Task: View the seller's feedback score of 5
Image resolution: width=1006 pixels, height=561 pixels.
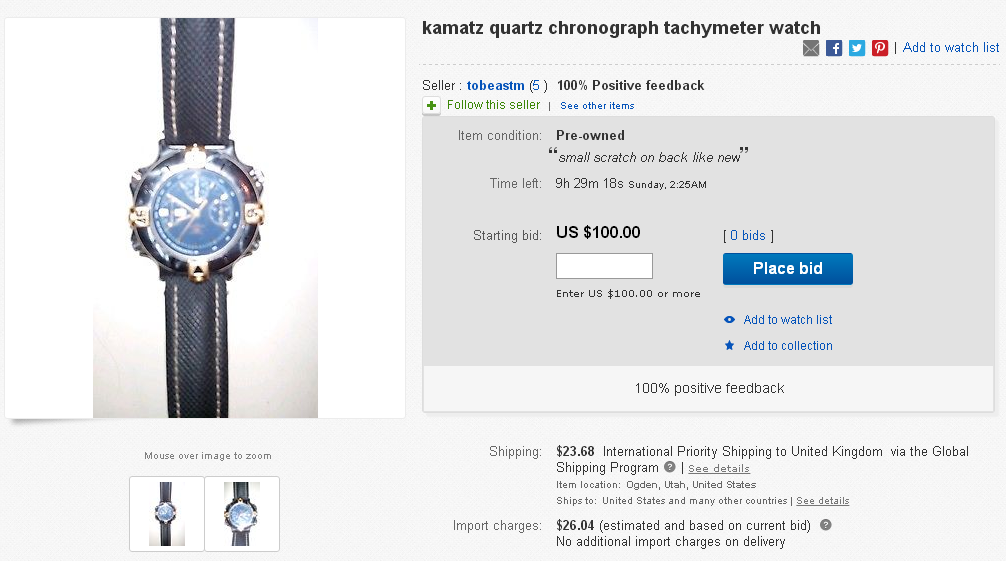Action: coord(536,86)
